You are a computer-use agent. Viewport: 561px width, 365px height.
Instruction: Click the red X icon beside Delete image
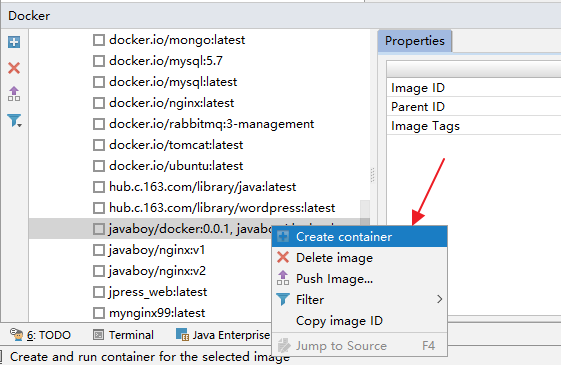coord(283,257)
